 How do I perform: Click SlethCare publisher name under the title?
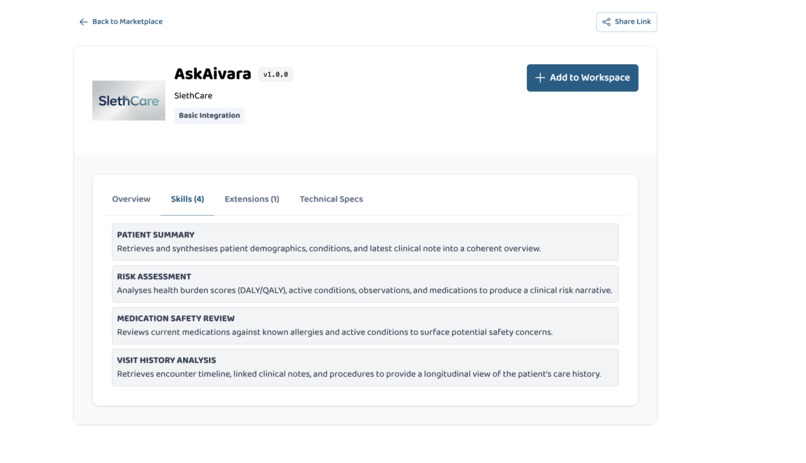[193, 96]
